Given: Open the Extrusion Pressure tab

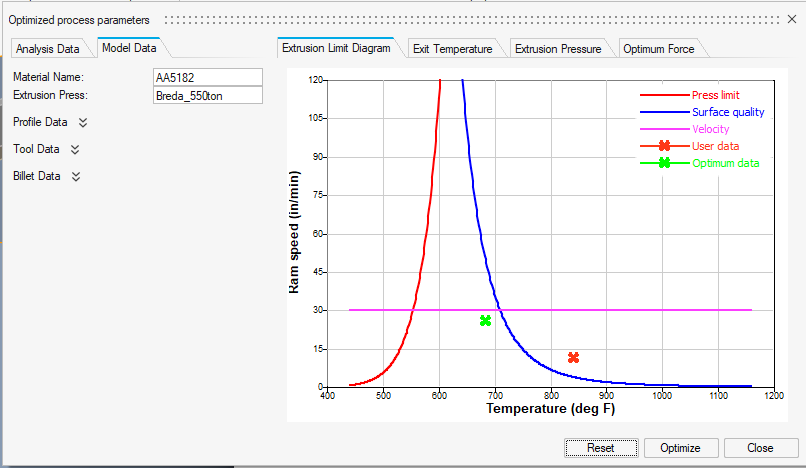Looking at the screenshot, I should coord(558,49).
